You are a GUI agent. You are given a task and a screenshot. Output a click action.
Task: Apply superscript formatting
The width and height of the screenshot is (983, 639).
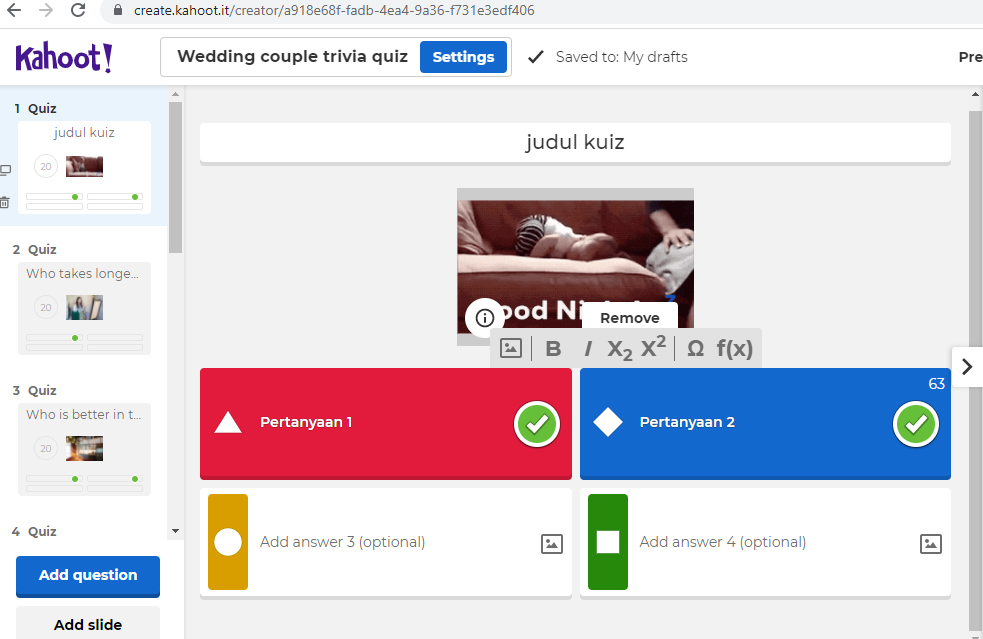click(x=653, y=347)
